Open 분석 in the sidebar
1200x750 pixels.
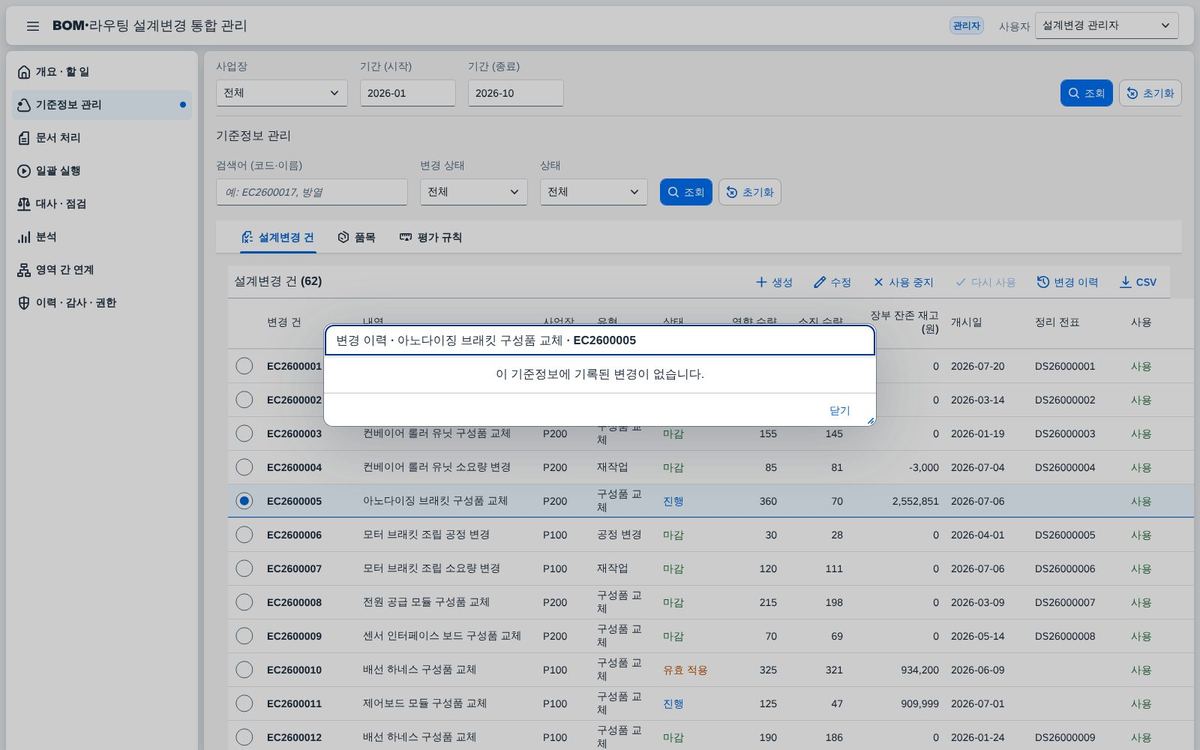click(x=102, y=237)
